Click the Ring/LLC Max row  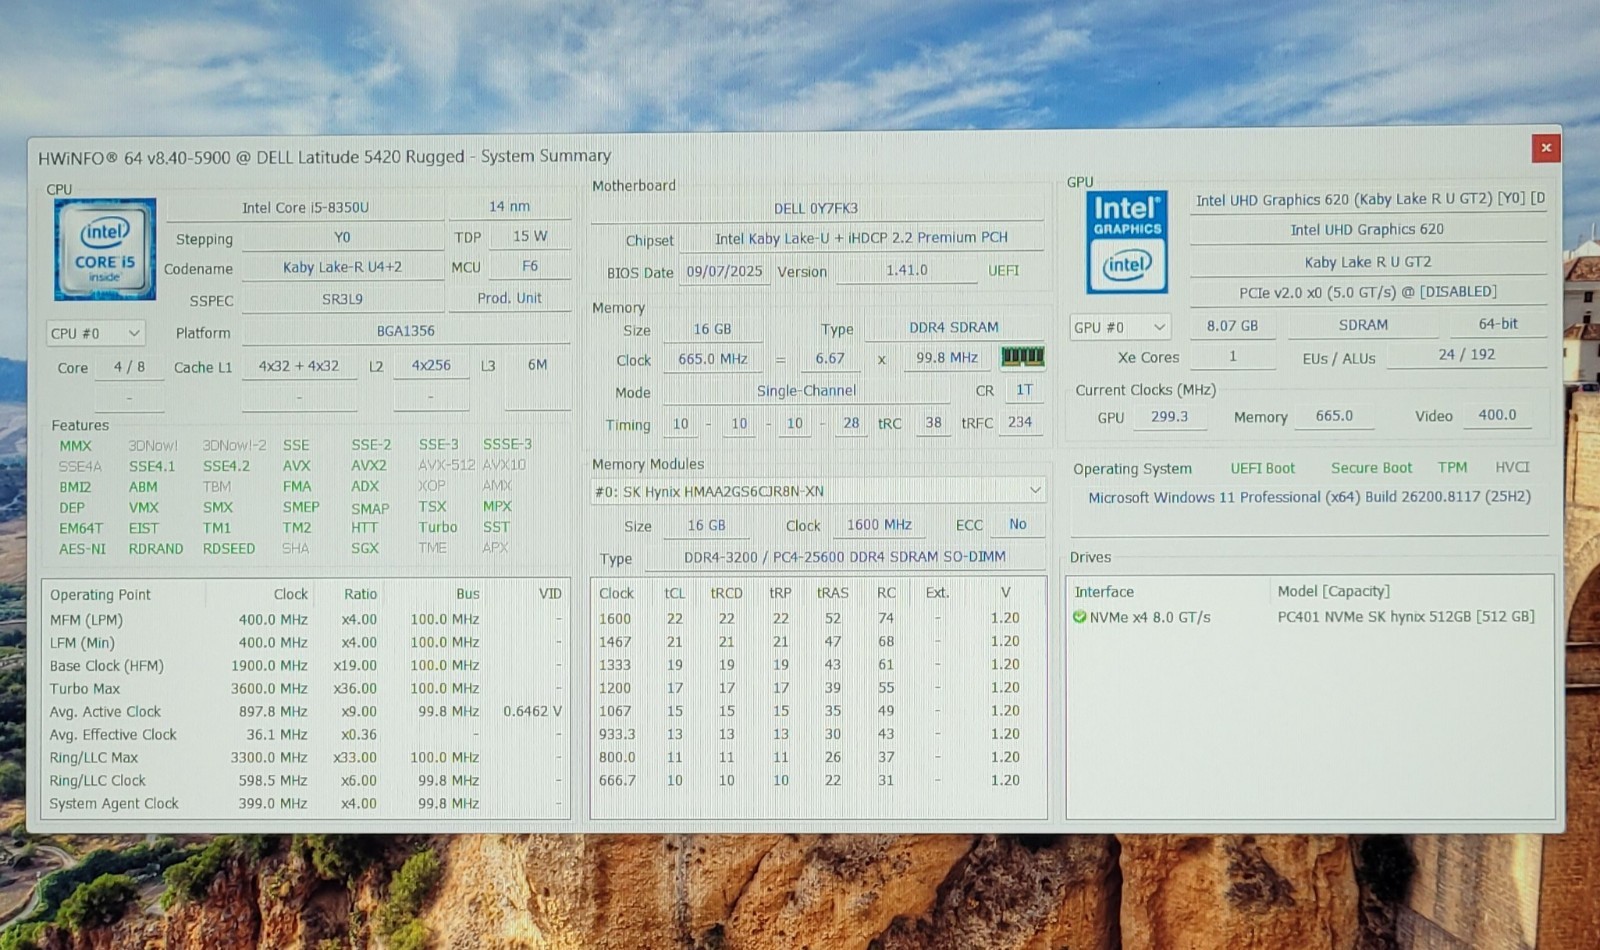coord(305,758)
